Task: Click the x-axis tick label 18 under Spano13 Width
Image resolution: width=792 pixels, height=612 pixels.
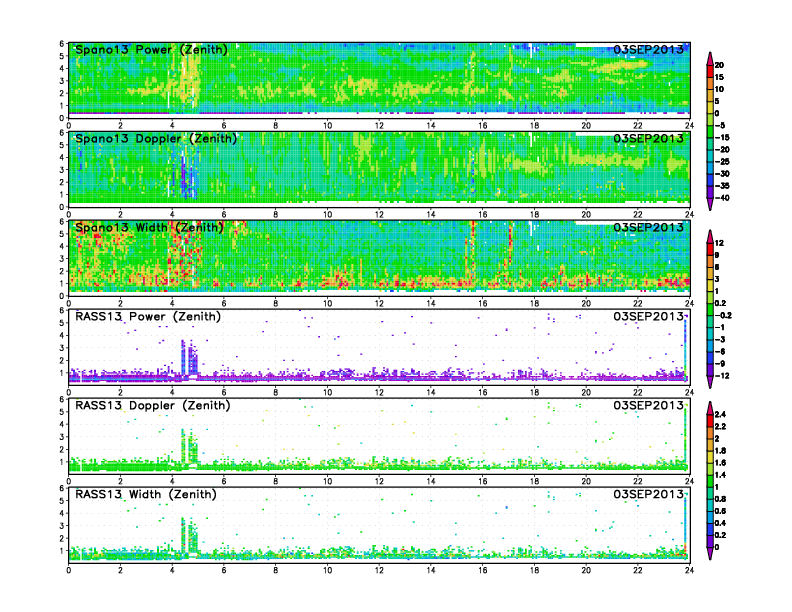Action: click(x=534, y=303)
